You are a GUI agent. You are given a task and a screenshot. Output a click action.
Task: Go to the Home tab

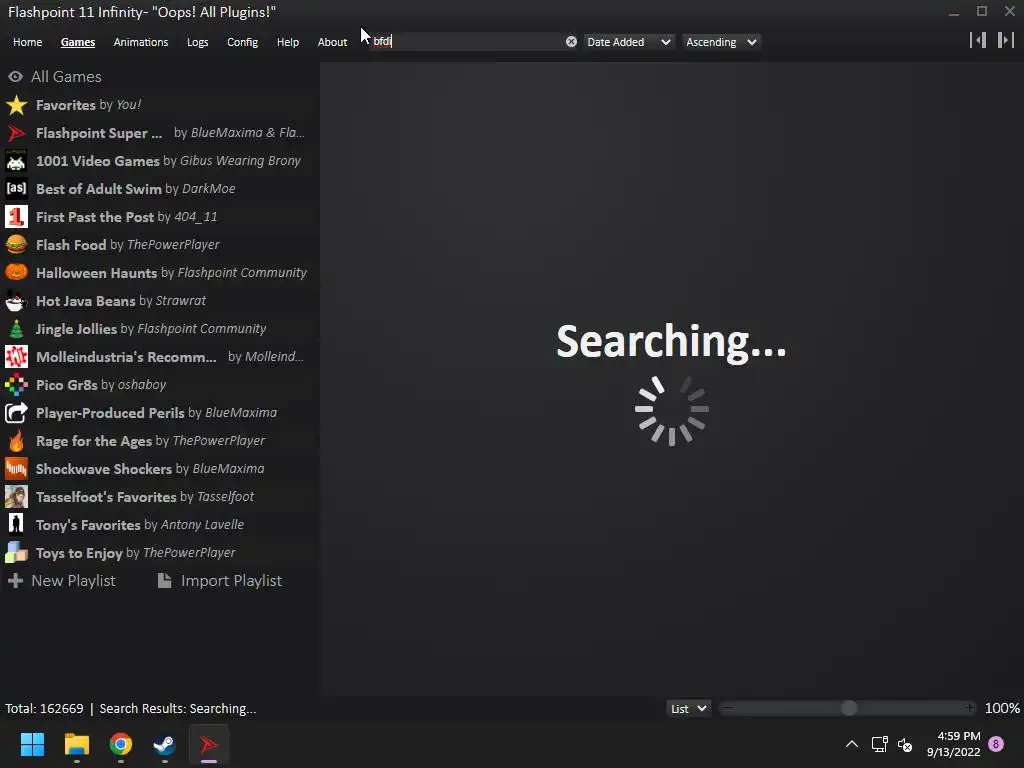[27, 42]
